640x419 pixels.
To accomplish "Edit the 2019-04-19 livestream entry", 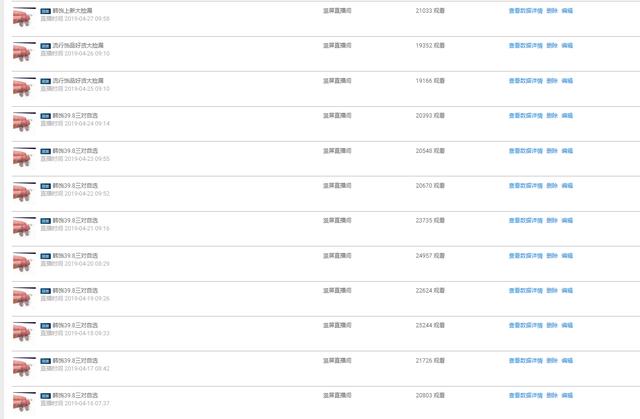I will [567, 290].
